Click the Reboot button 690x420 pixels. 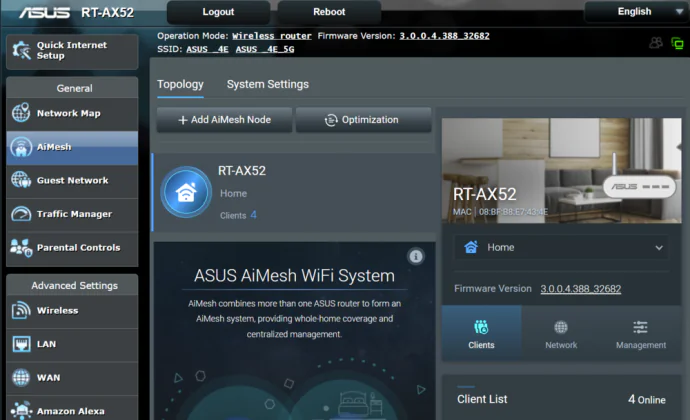[x=329, y=12]
